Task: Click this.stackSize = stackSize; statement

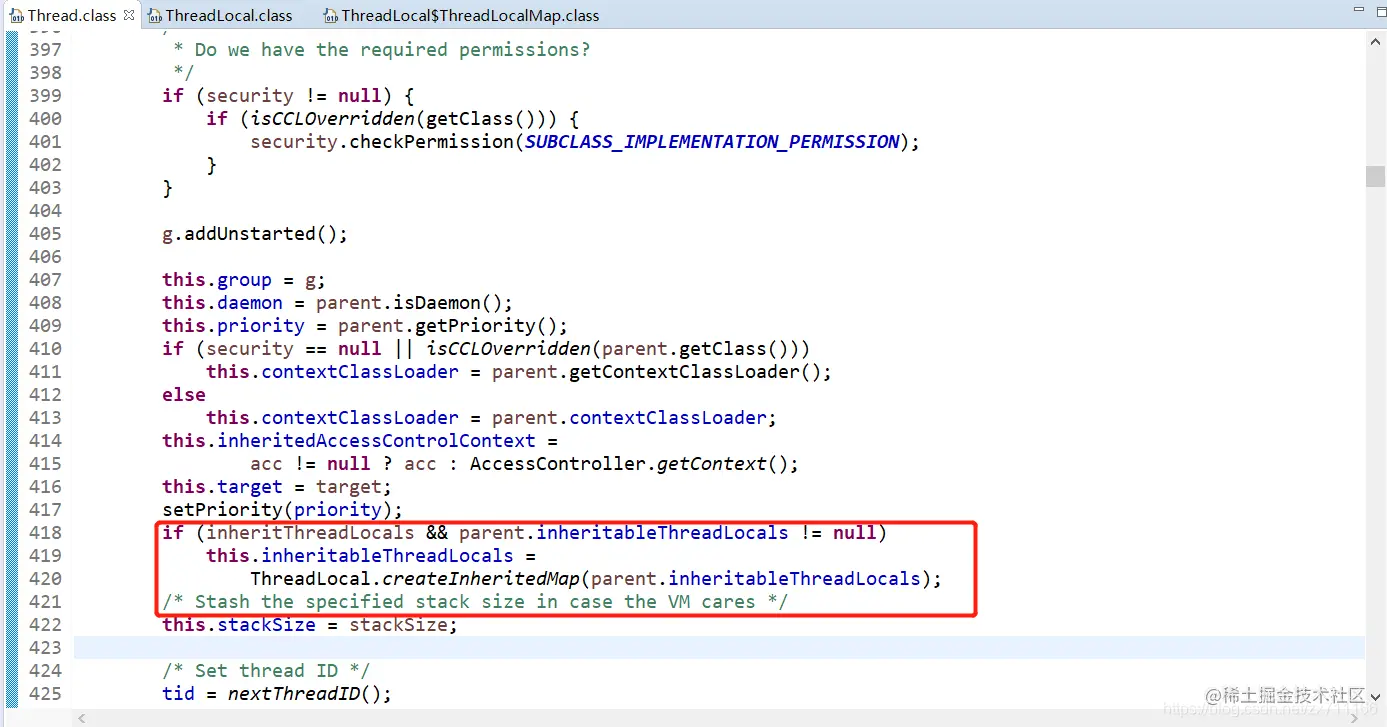Action: tap(310, 625)
